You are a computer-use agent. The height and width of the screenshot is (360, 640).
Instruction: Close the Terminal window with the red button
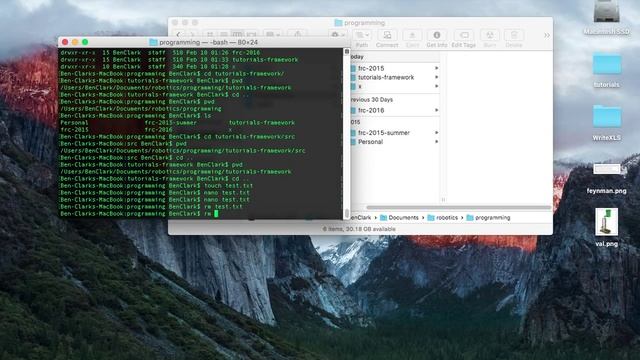[x=65, y=42]
